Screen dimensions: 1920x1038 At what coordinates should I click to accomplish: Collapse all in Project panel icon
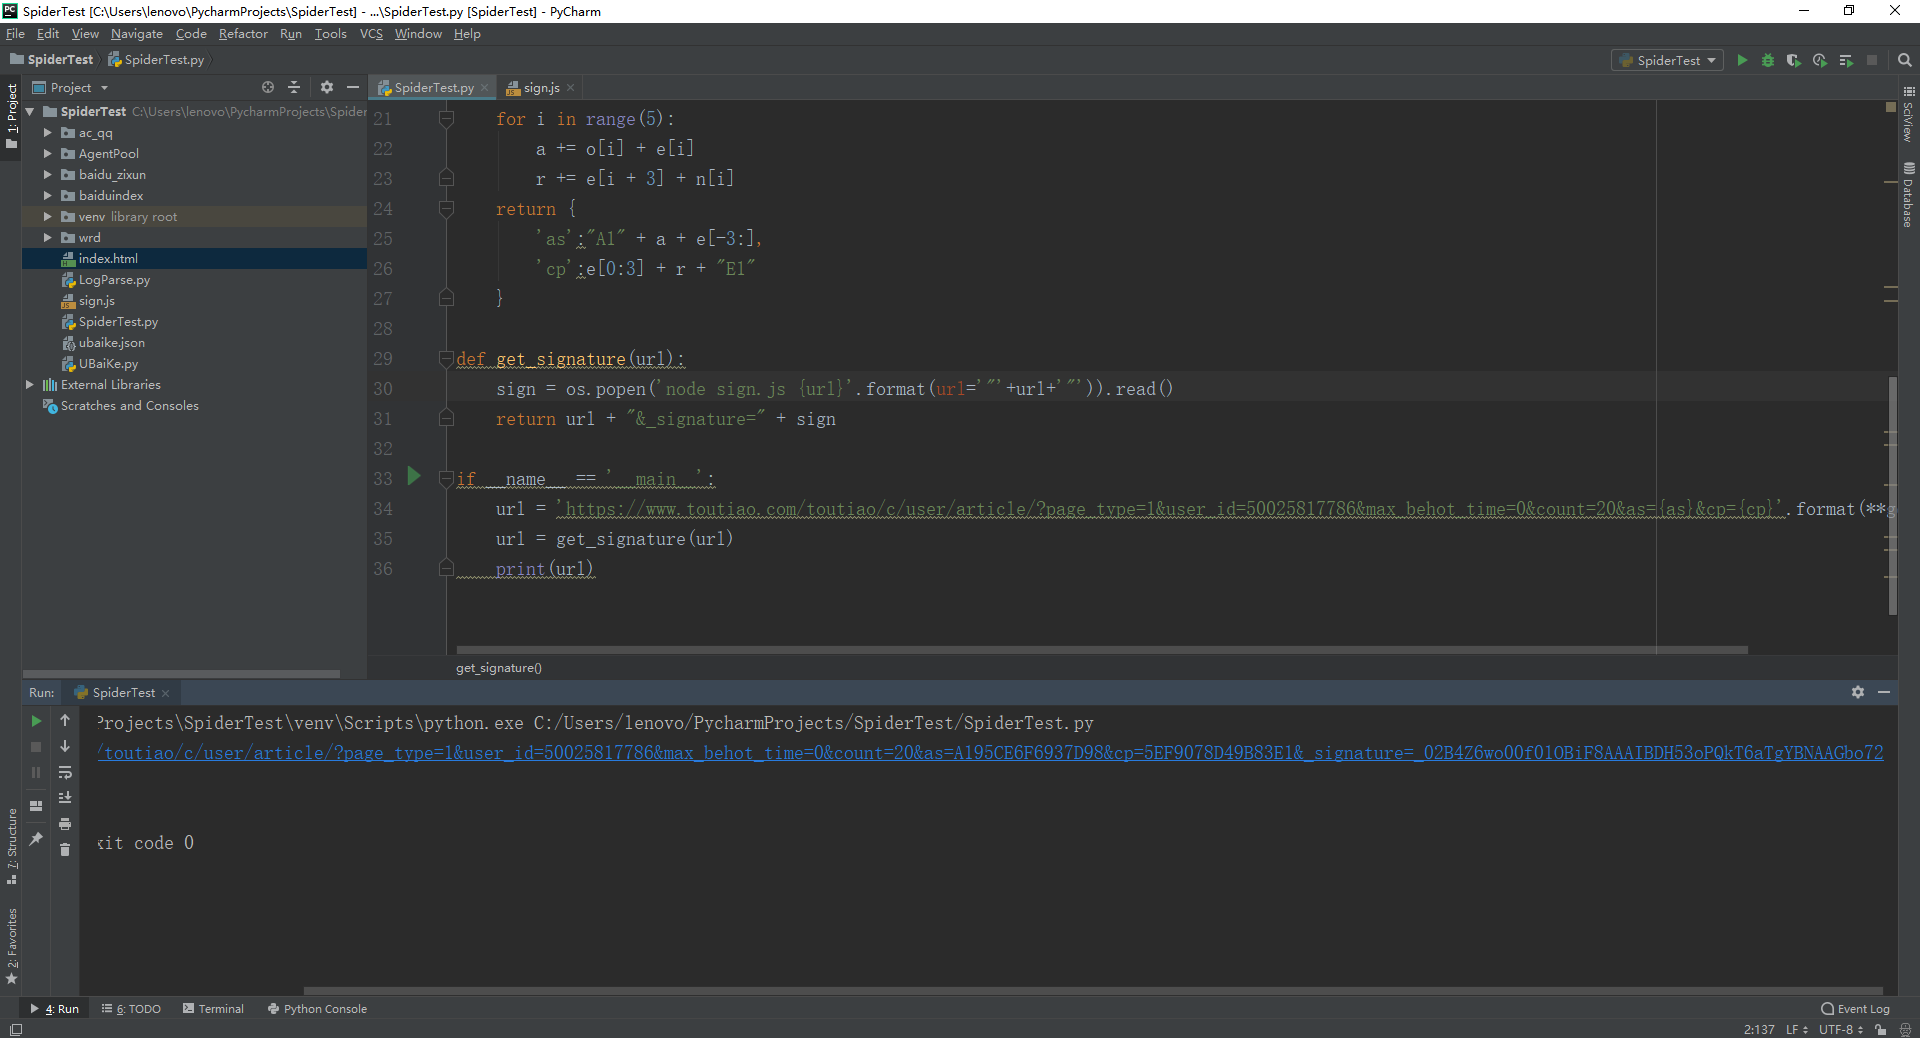click(294, 88)
